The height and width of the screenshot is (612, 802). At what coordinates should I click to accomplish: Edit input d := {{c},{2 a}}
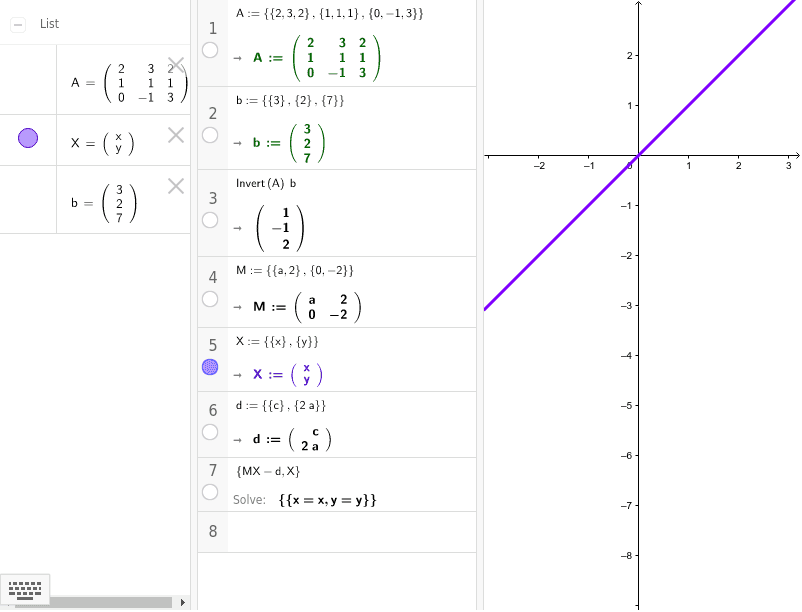pyautogui.click(x=280, y=406)
